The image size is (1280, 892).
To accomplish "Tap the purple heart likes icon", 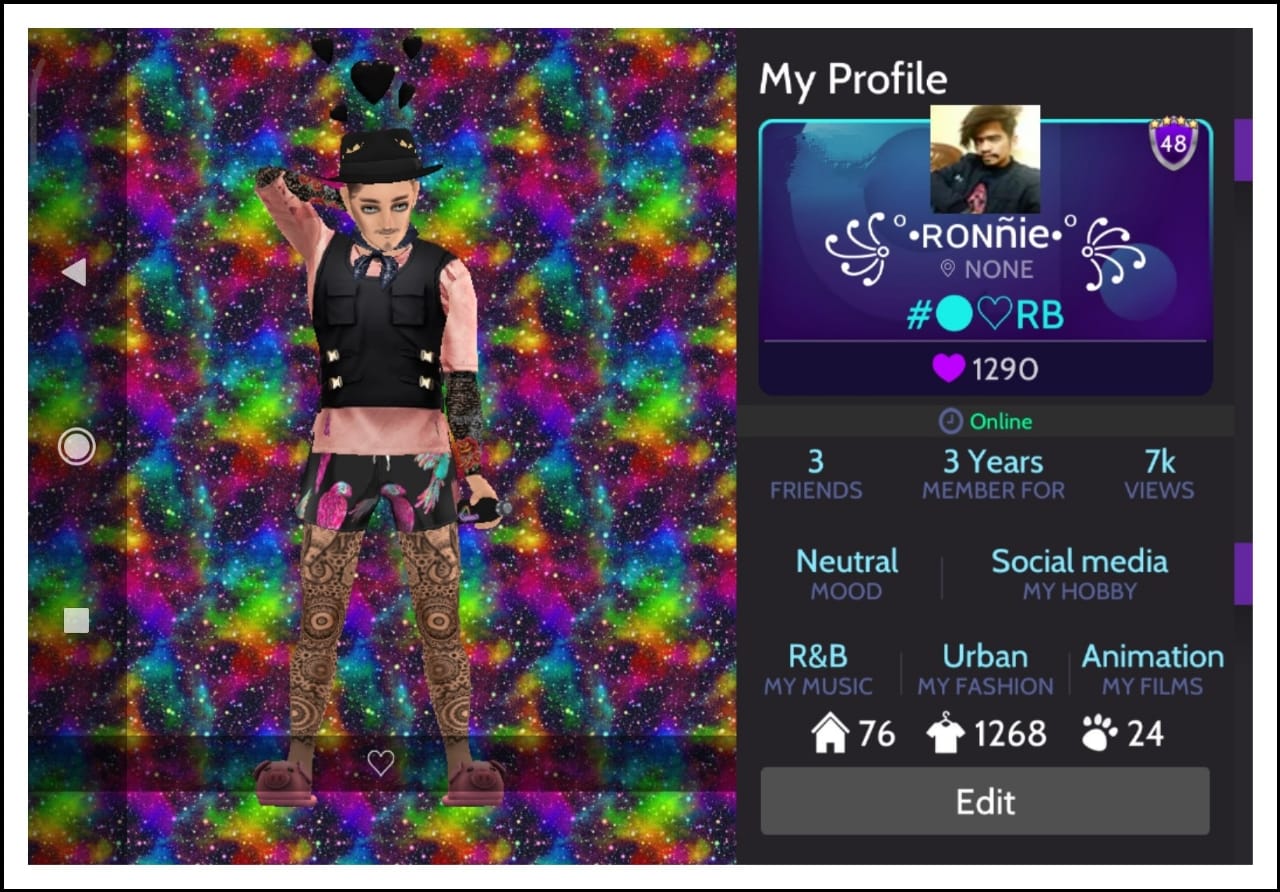I will point(948,369).
